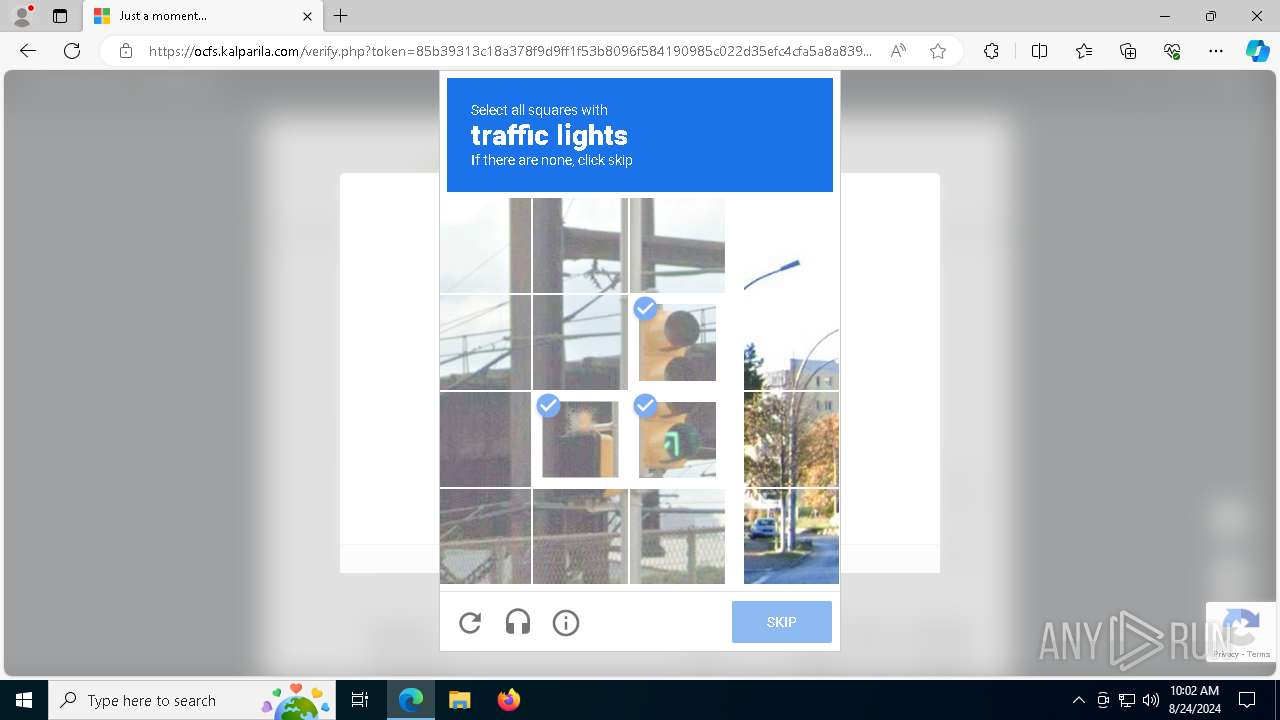
Task: Select the autumn trees tile
Action: pos(791,439)
